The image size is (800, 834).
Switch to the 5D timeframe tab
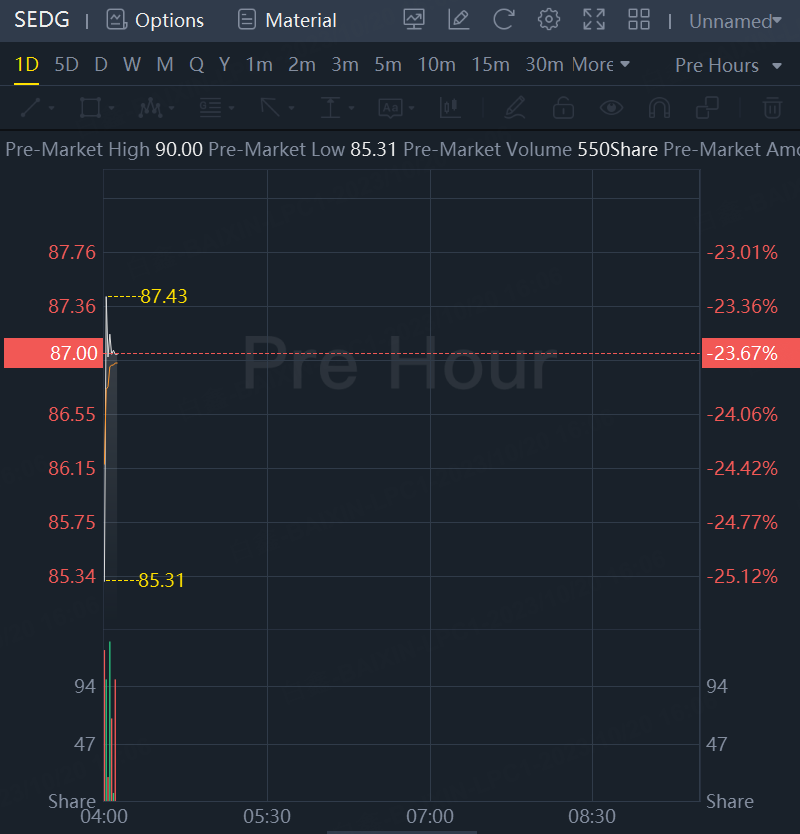(66, 65)
